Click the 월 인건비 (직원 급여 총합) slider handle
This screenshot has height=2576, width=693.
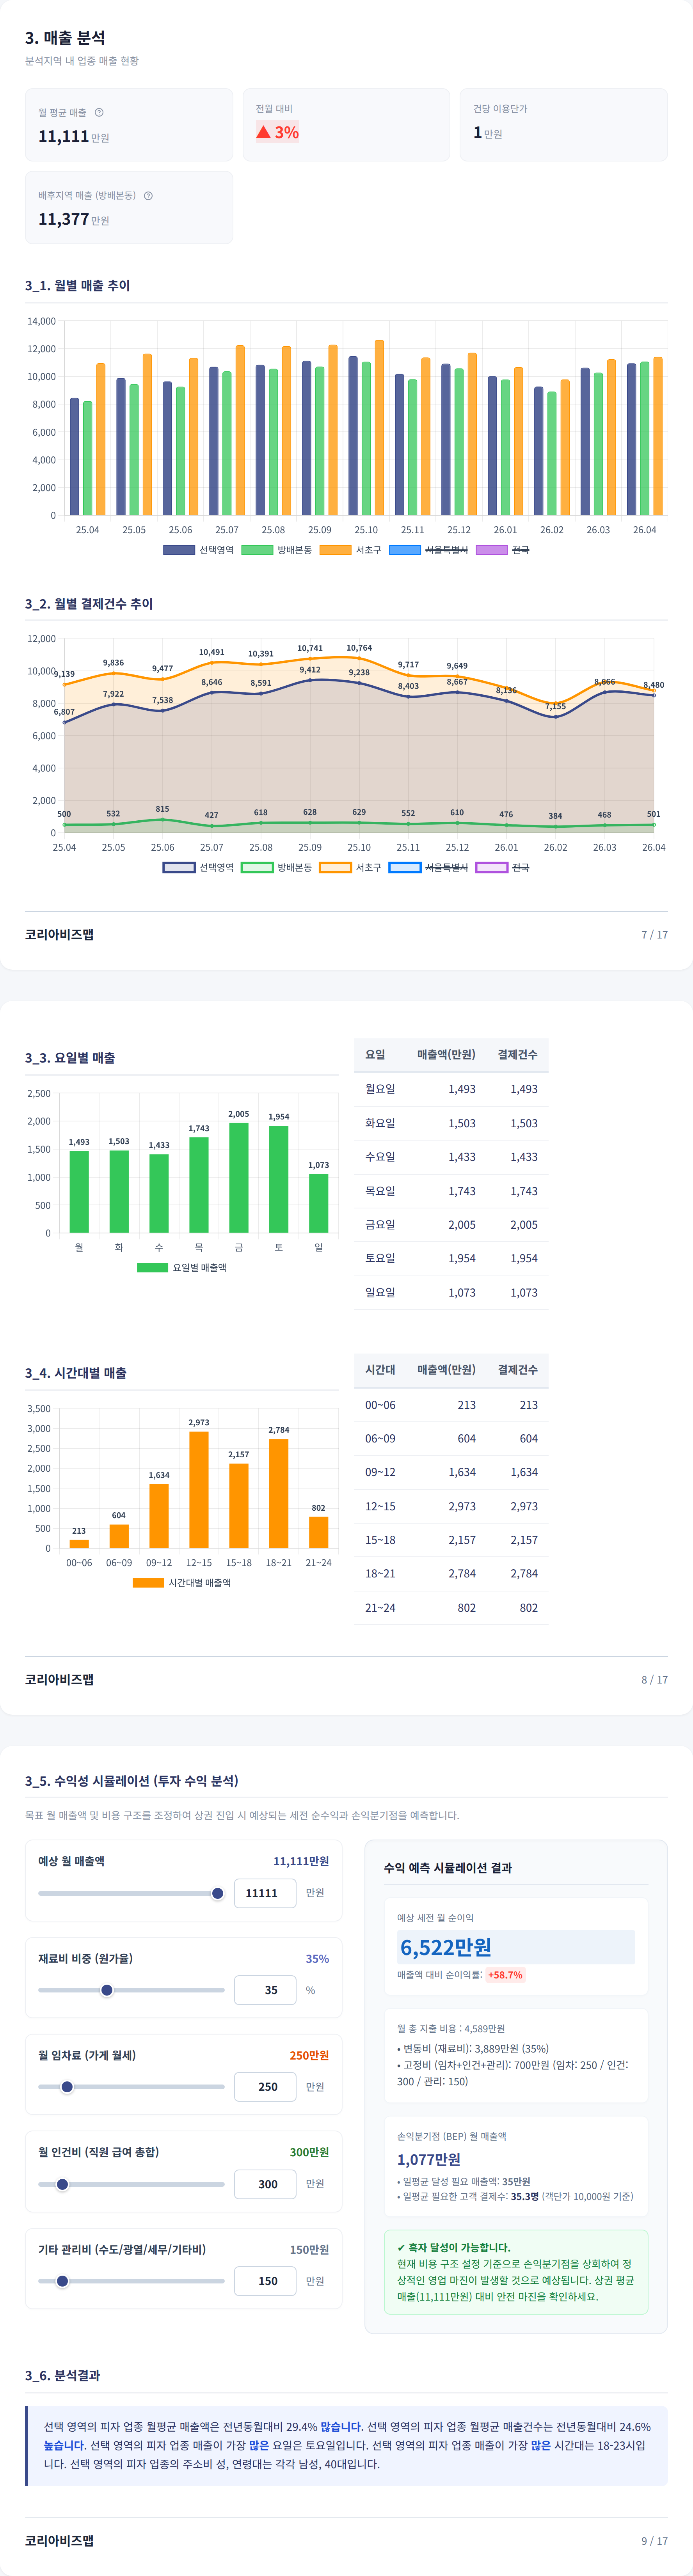(62, 2184)
